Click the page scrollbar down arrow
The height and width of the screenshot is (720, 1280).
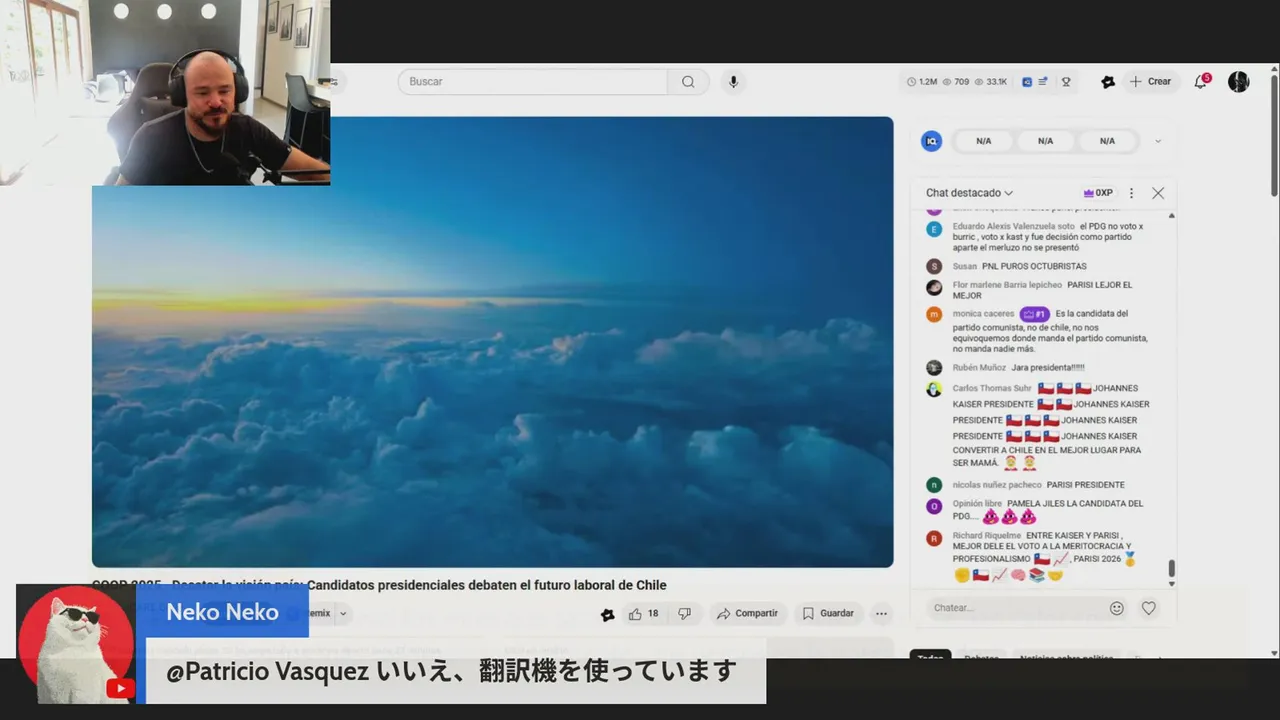pyautogui.click(x=1274, y=654)
